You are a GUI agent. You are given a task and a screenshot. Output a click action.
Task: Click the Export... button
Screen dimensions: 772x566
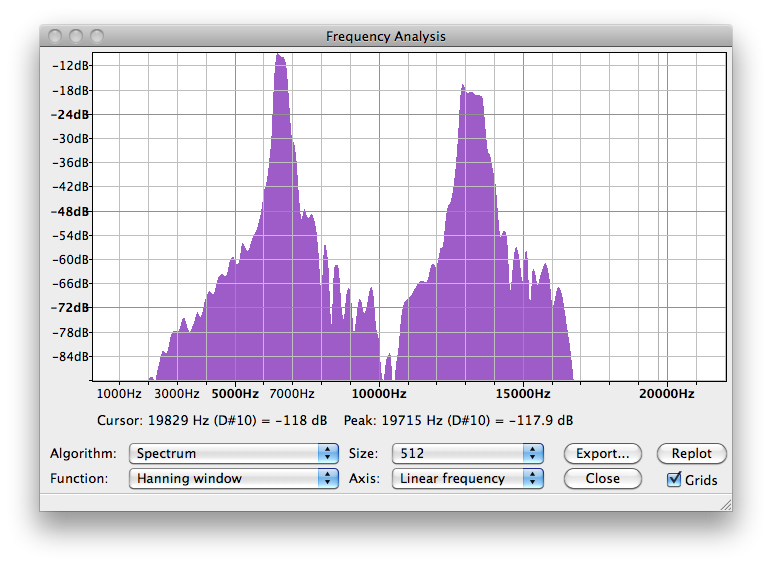click(x=603, y=453)
